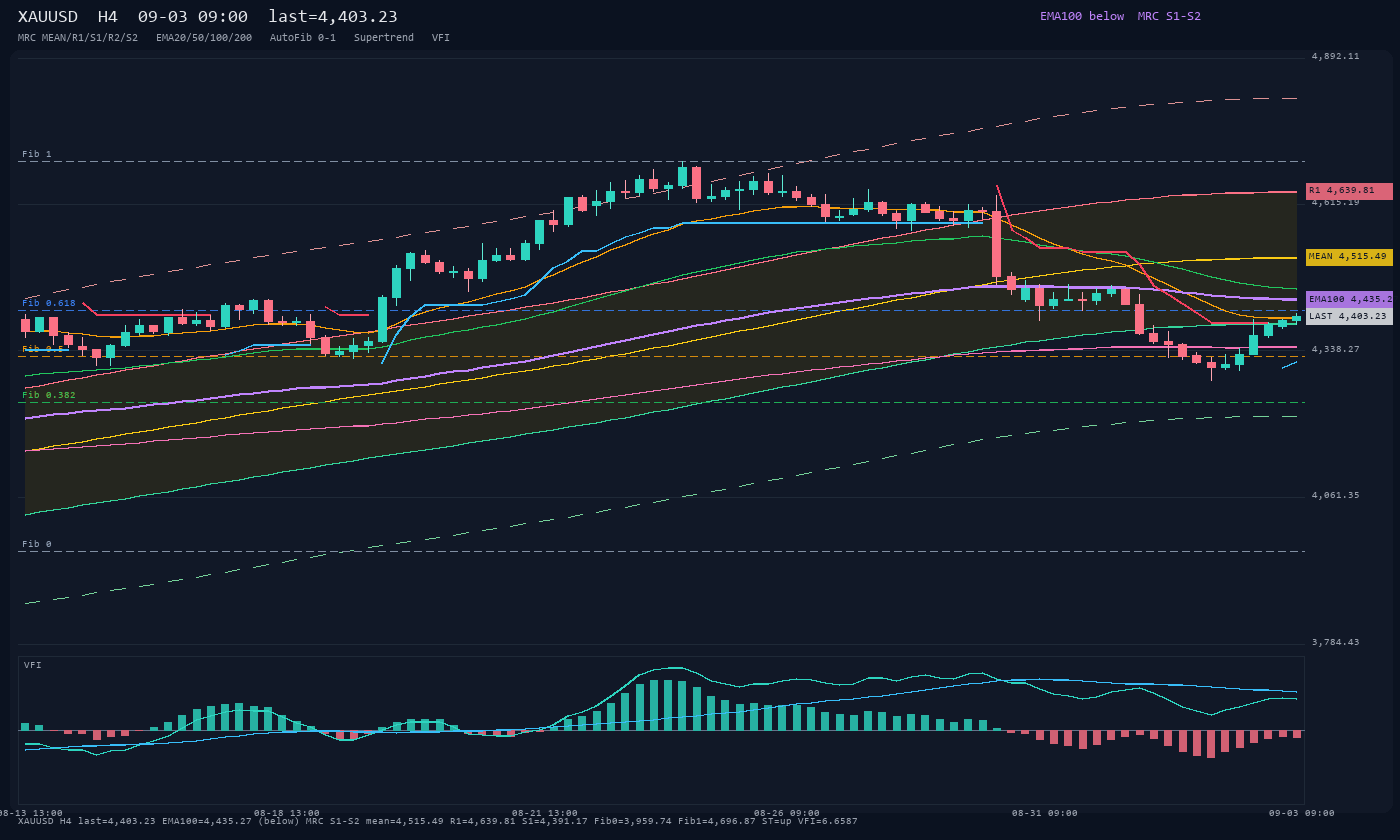Select the Fib 0.382 level label
Screen dimensions: 1400x840
point(49,395)
